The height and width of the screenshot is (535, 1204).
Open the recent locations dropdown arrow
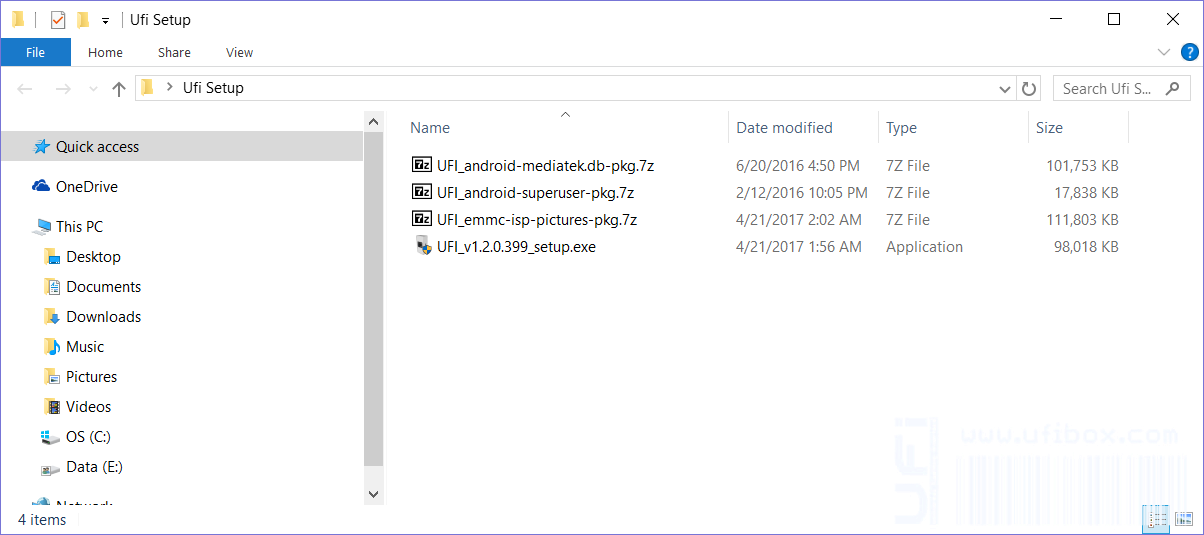click(x=94, y=89)
